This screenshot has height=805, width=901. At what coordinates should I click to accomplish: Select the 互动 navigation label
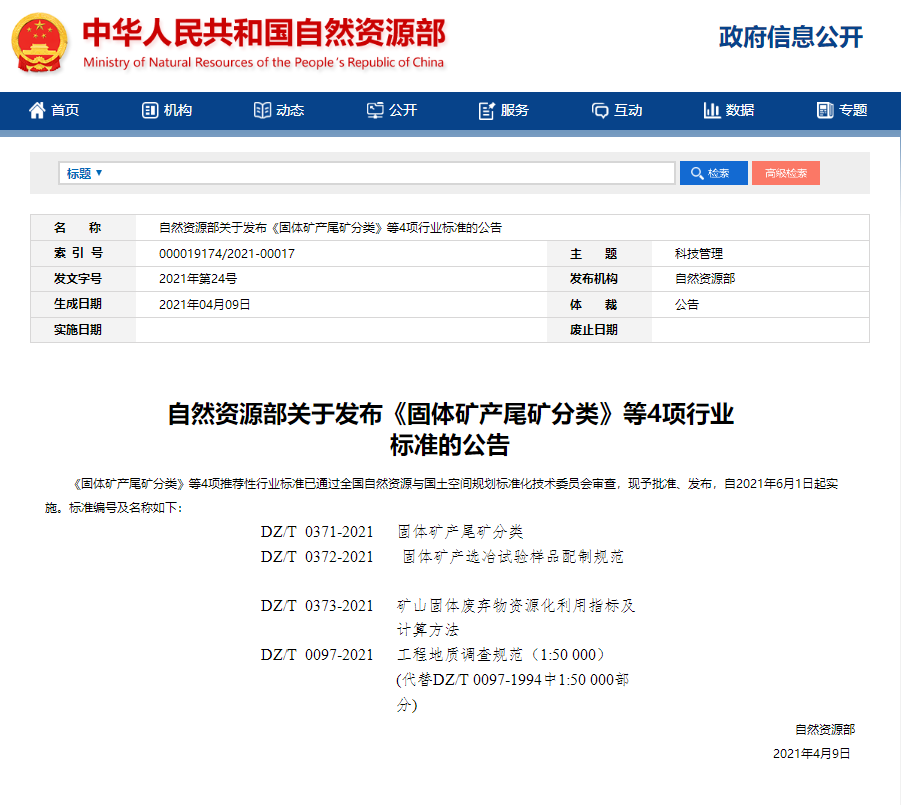[x=628, y=110]
